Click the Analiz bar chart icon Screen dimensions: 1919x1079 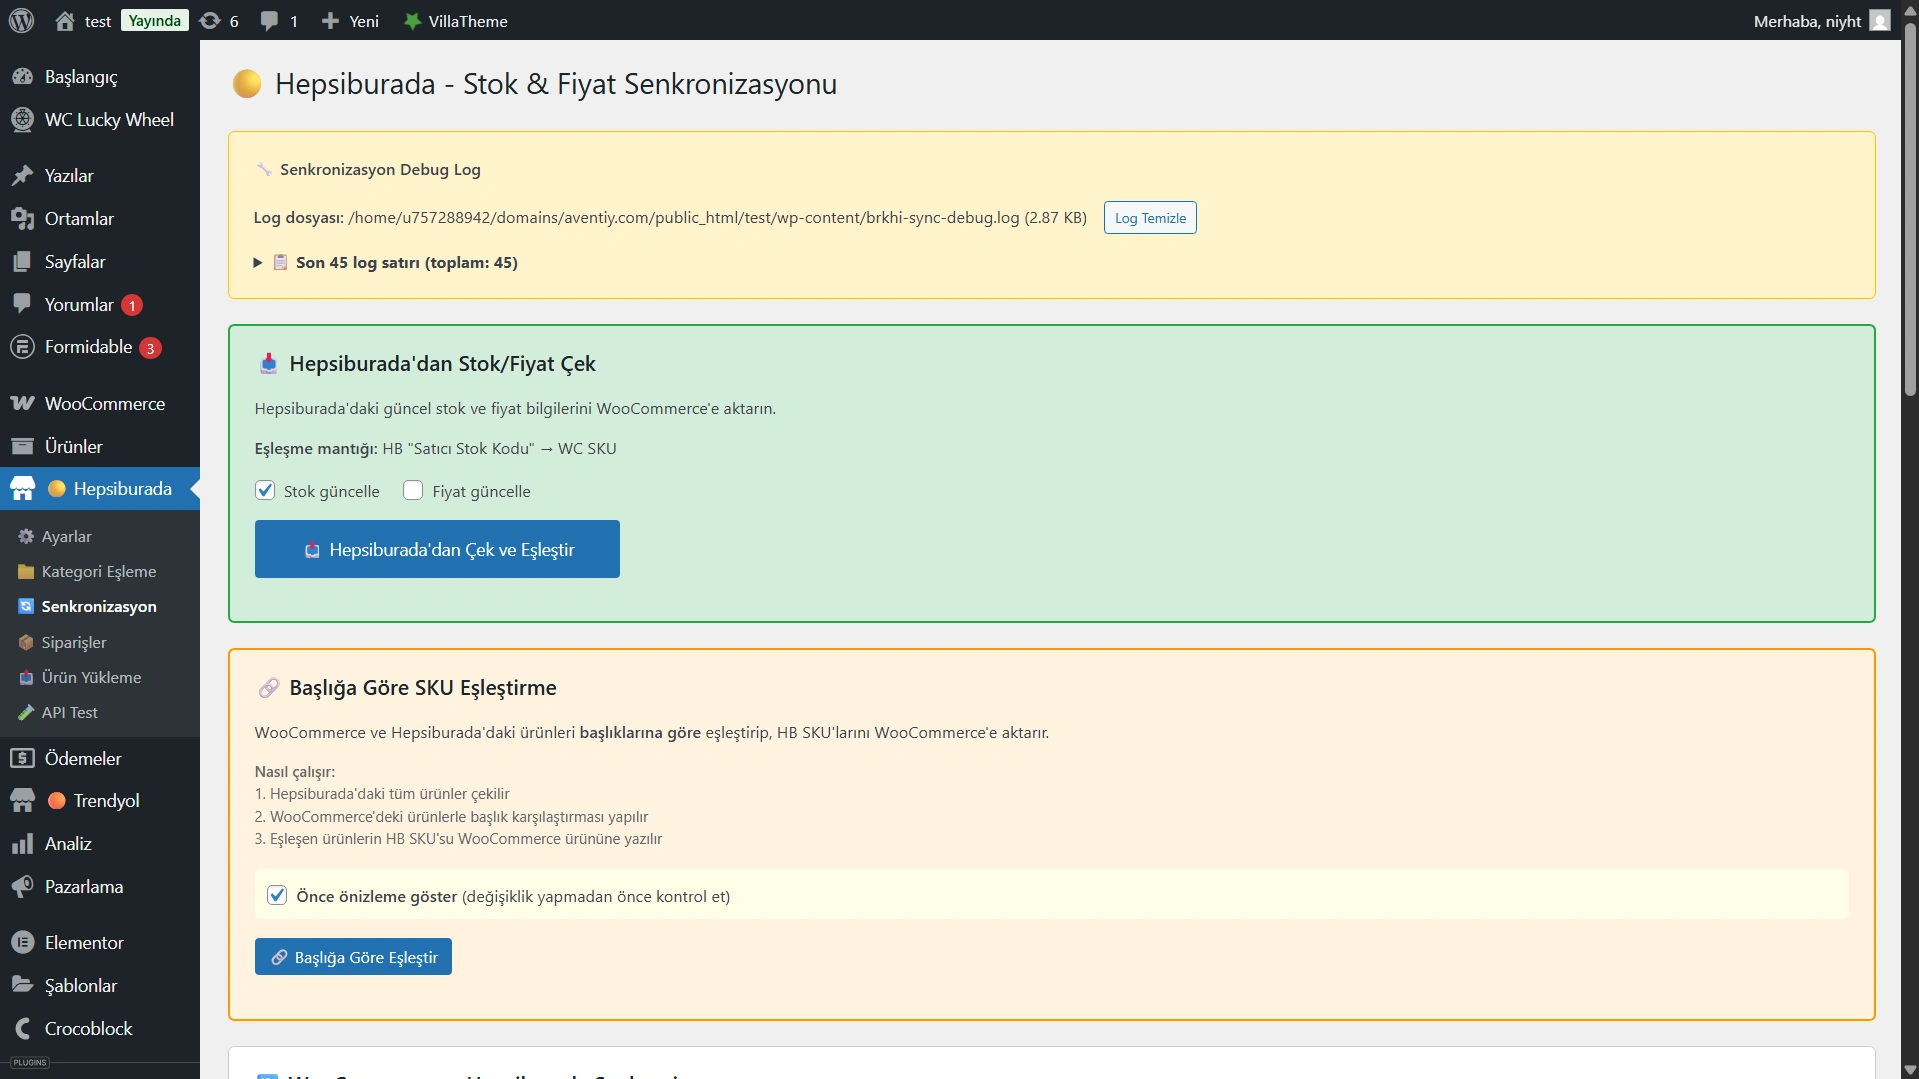pyautogui.click(x=22, y=844)
